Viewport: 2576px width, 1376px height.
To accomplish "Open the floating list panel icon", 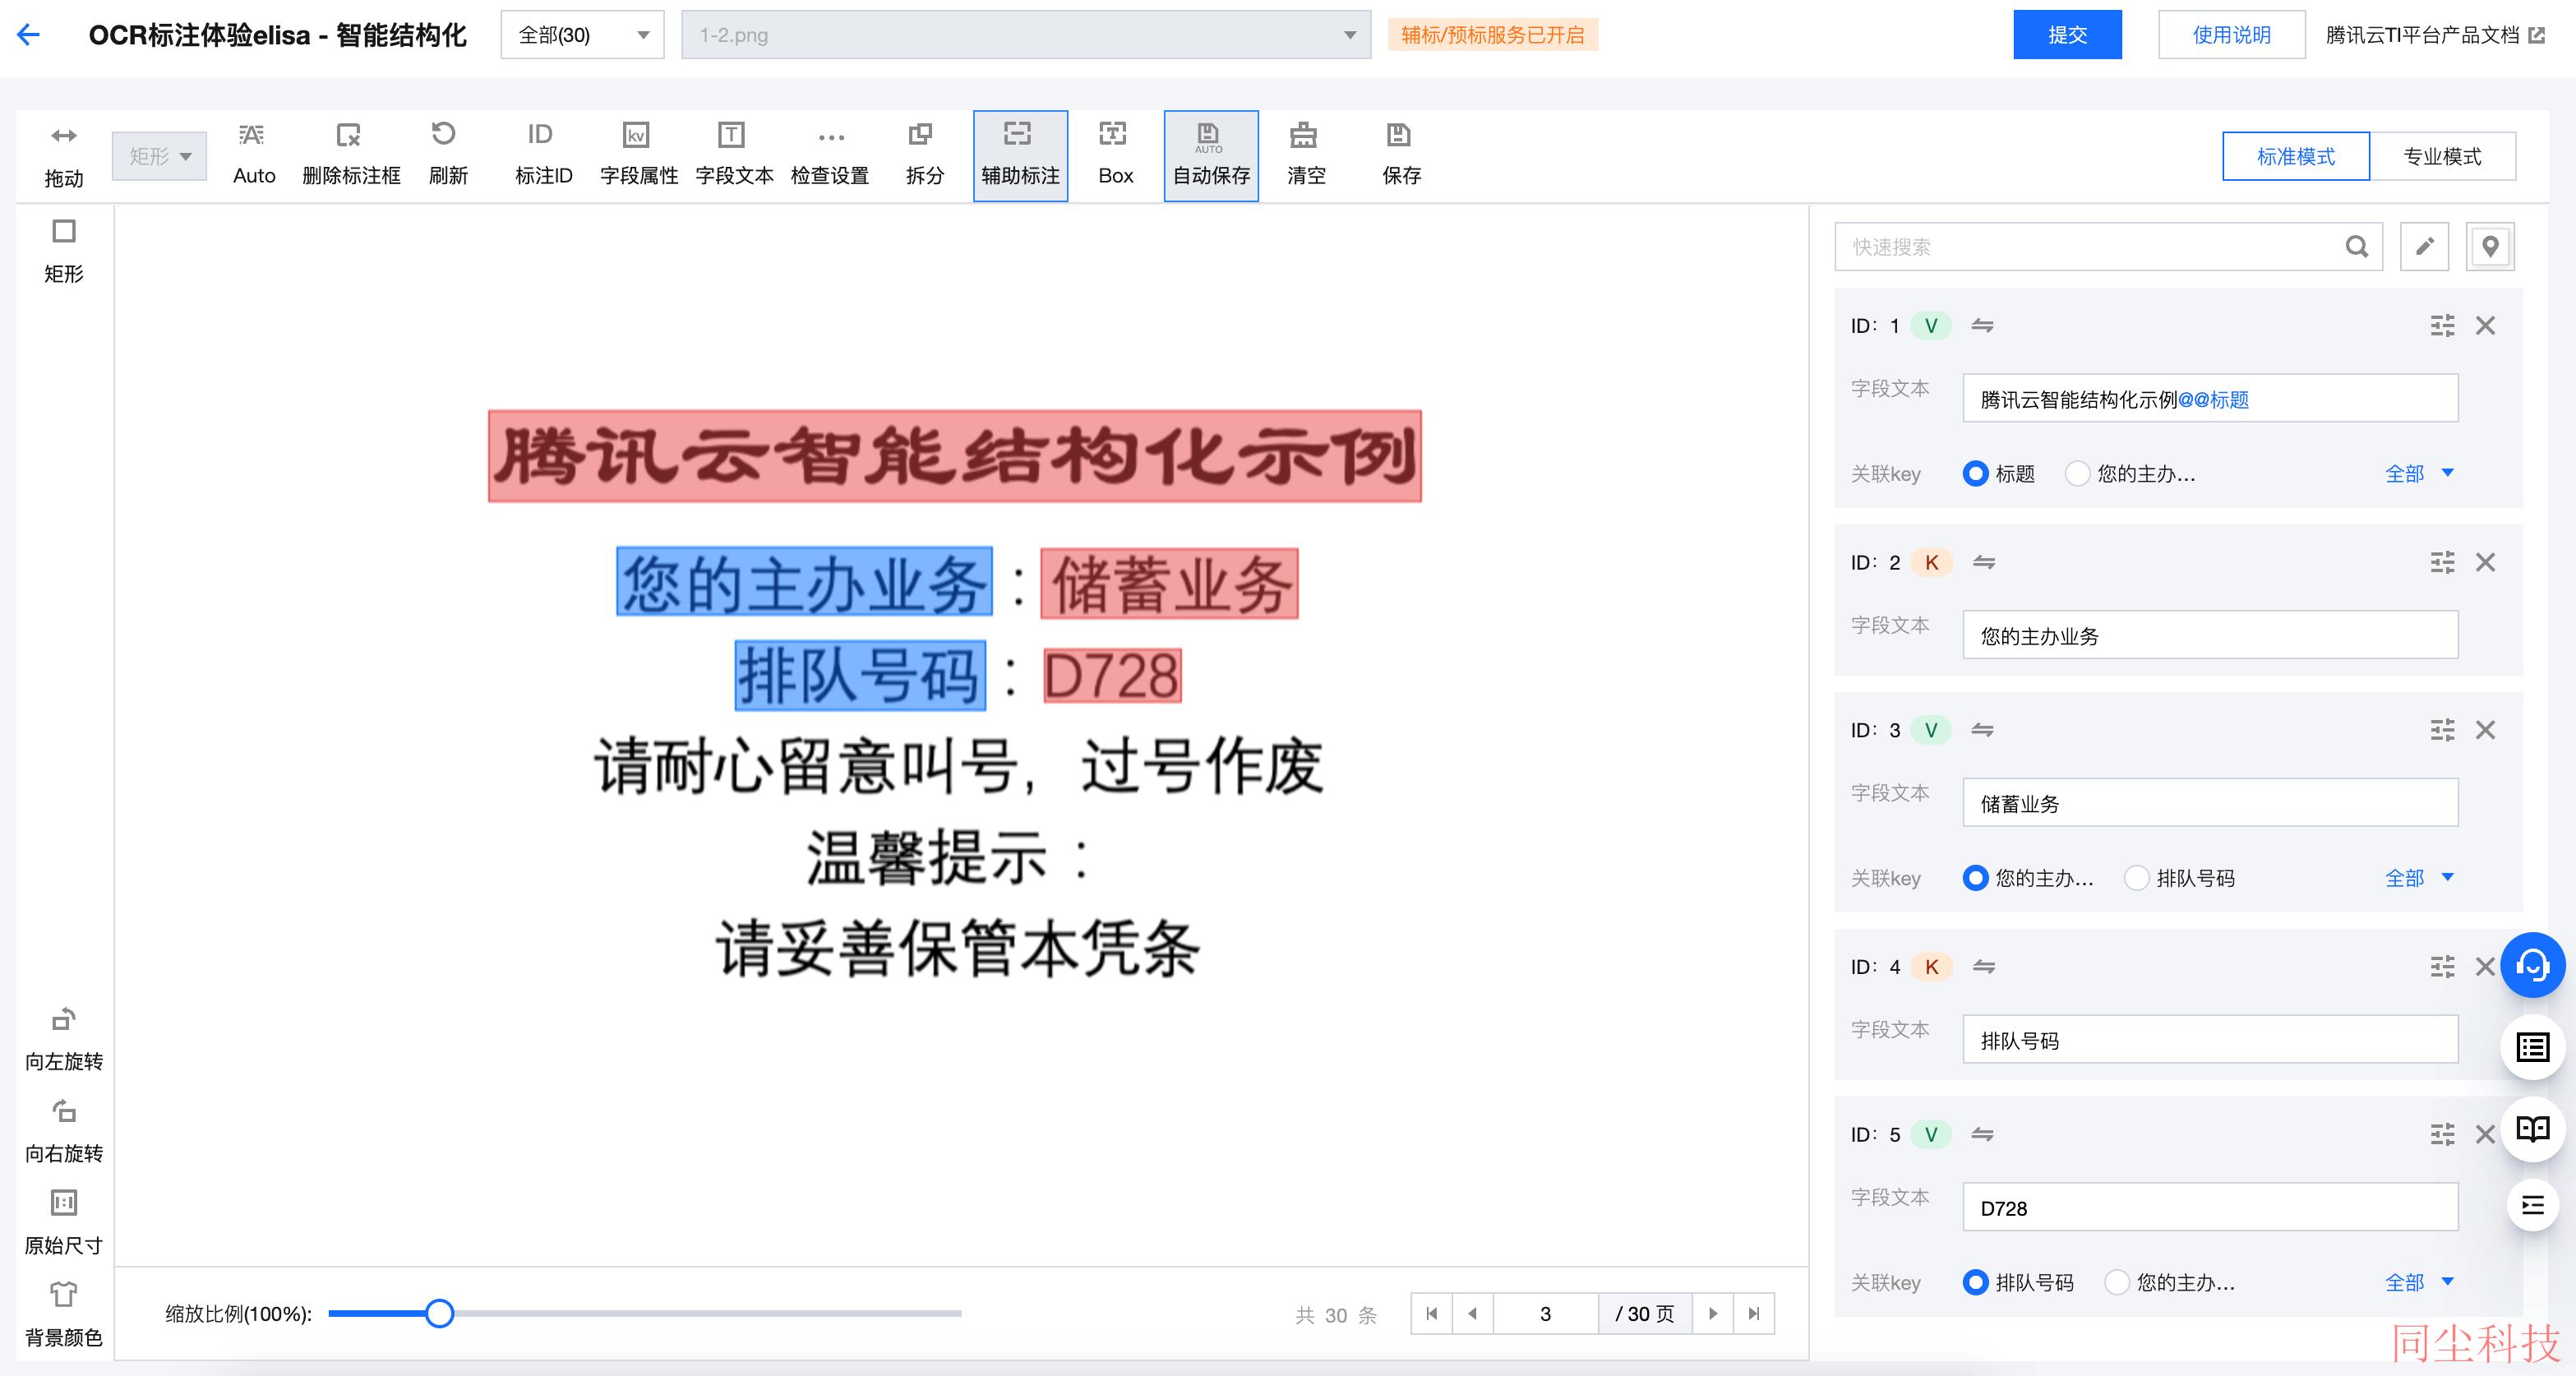I will tap(2532, 1047).
